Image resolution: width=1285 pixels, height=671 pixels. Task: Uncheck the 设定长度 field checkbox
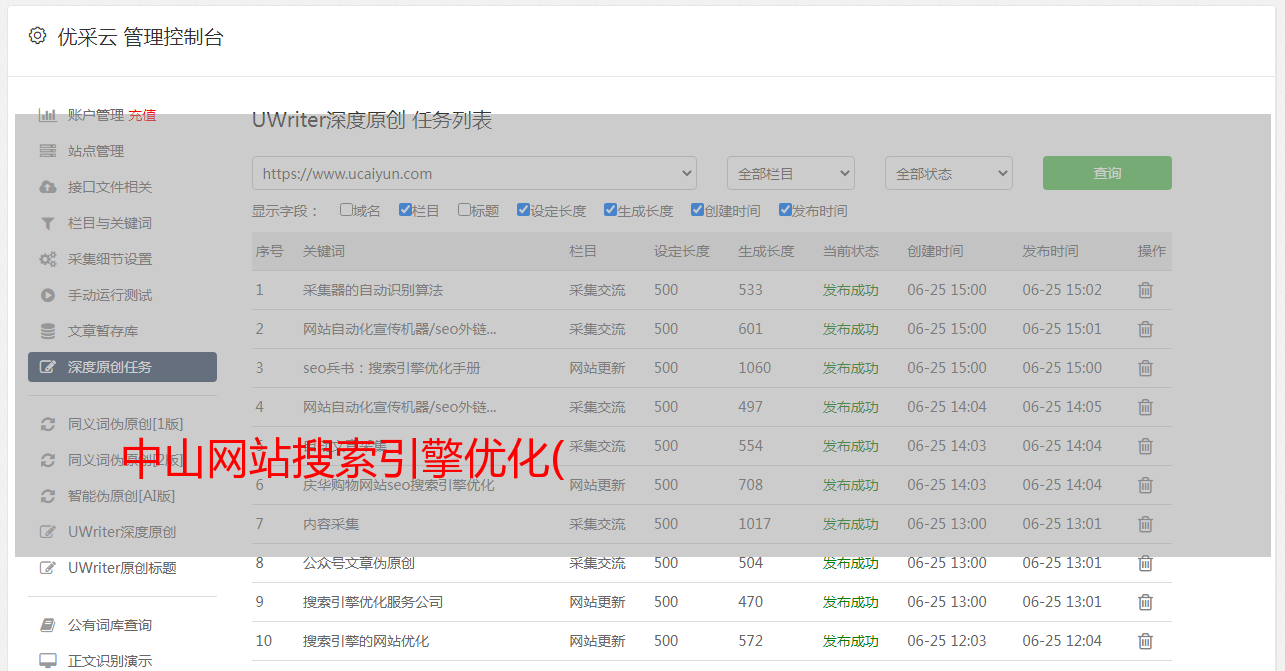point(523,210)
